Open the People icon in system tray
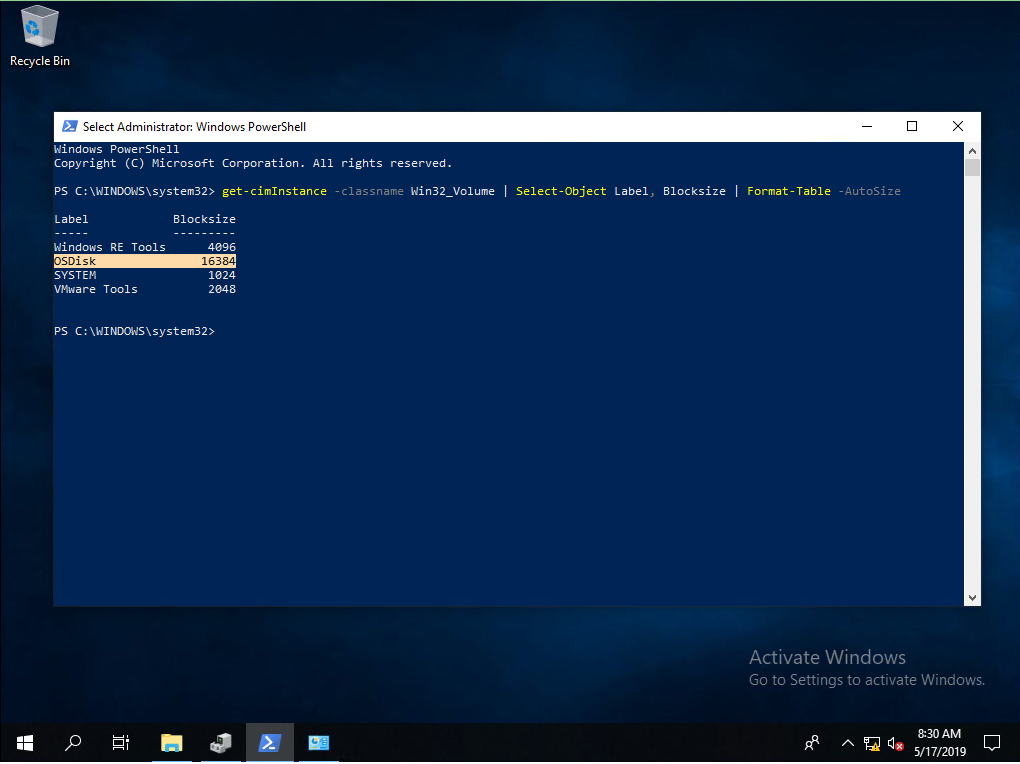The height and width of the screenshot is (764, 1020). (812, 743)
